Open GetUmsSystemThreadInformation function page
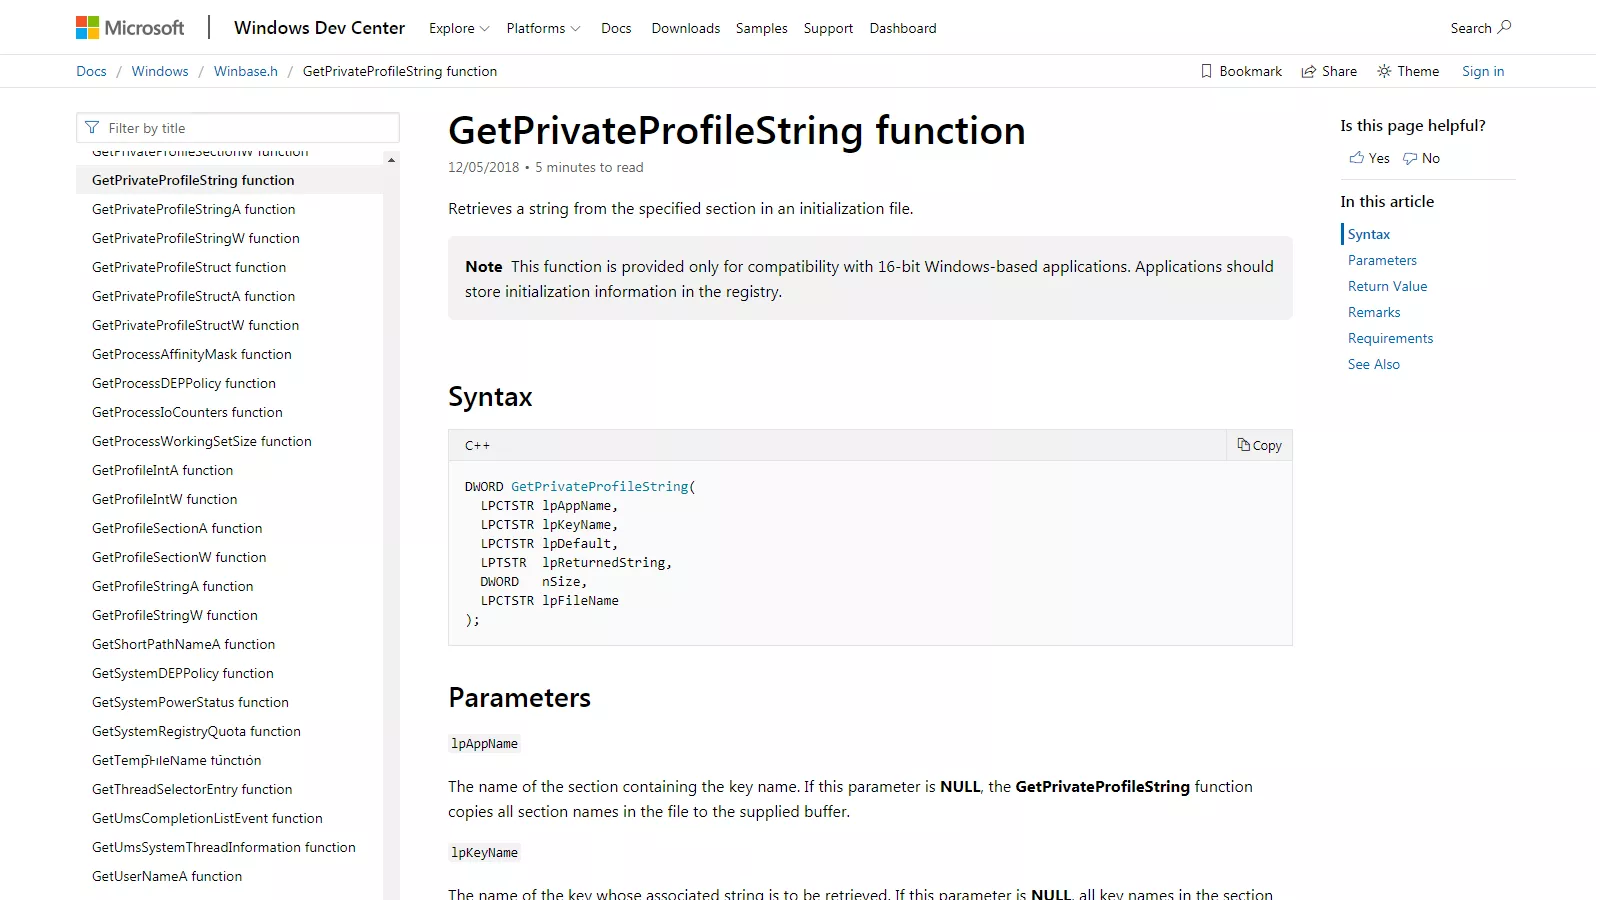 tap(224, 847)
